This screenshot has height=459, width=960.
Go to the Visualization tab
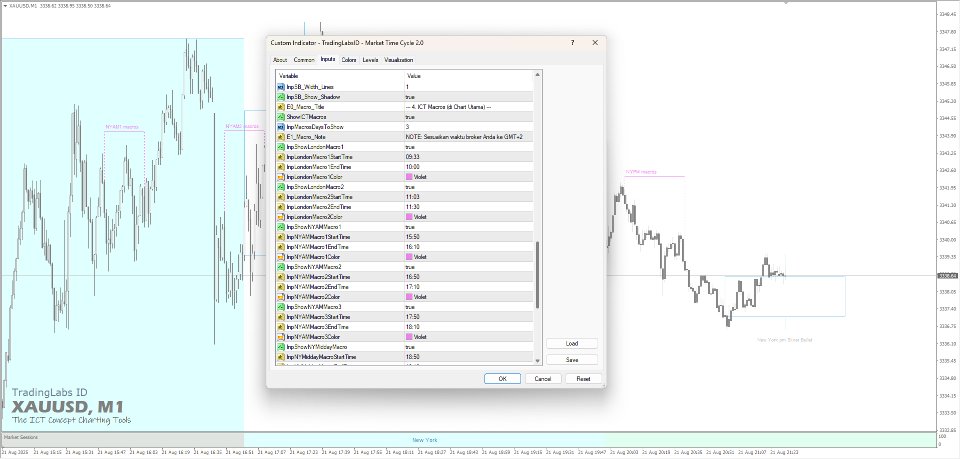tap(399, 60)
